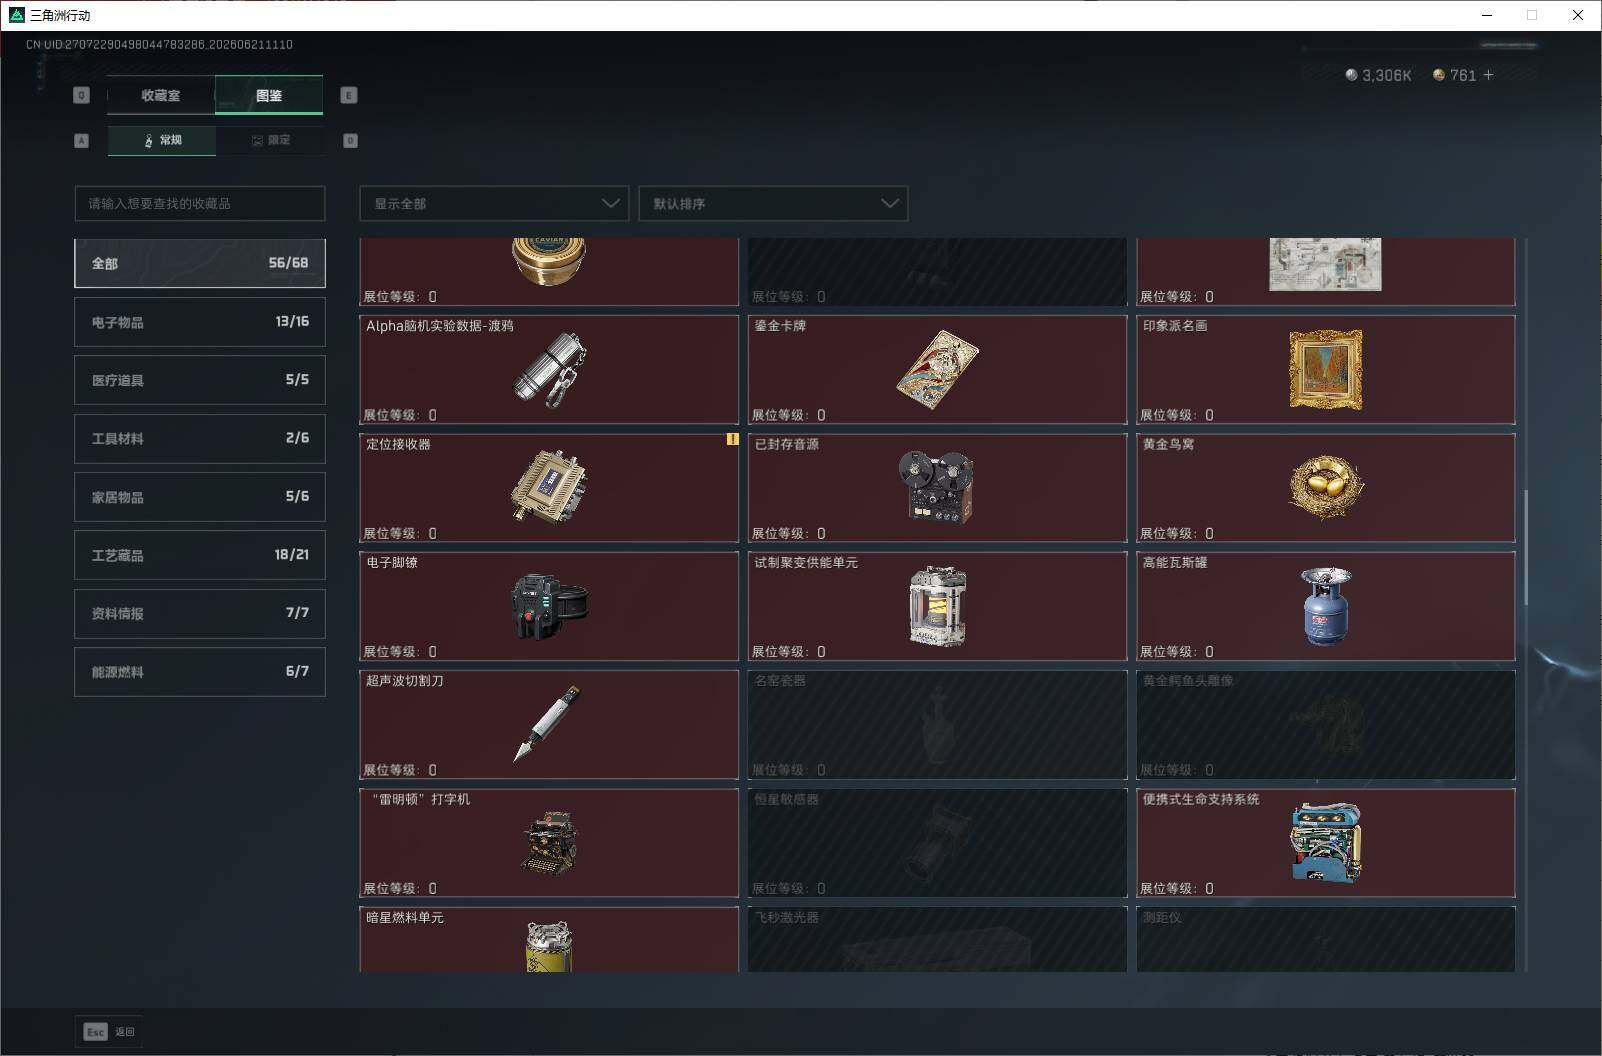1602x1056 pixels.
Task: Open the Alpha脑机实验数据-渡鸦 item icon
Action: tap(549, 370)
